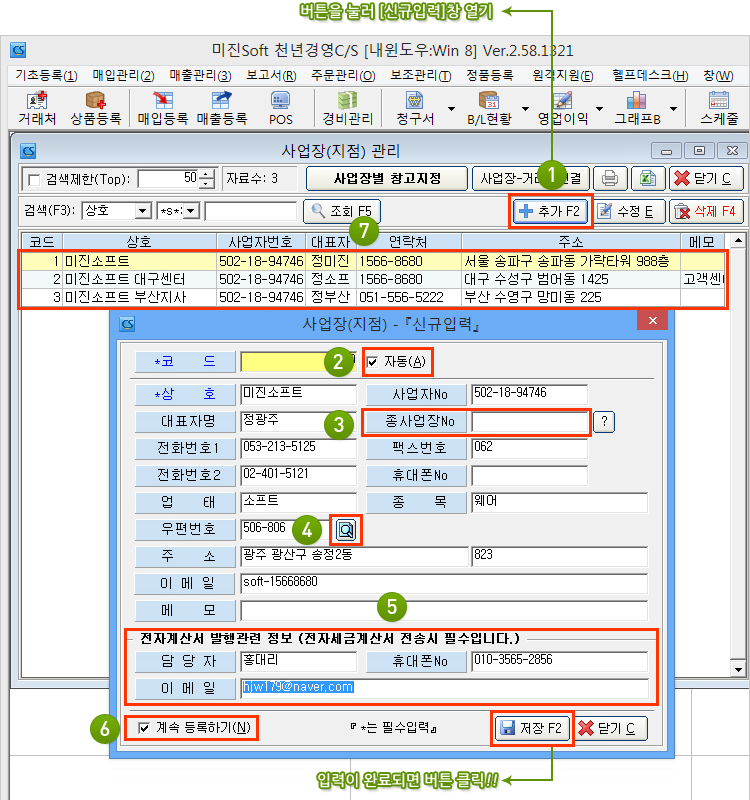Click the 수정 E edit button
The image size is (750, 800).
629,211
